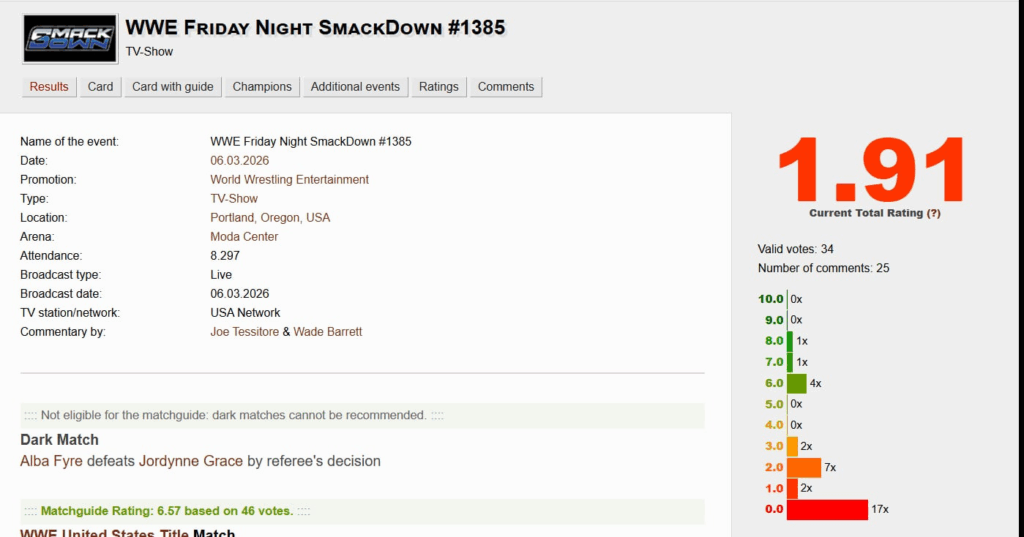This screenshot has height=537, width=1024.
Task: View the Comments tab
Action: click(506, 87)
